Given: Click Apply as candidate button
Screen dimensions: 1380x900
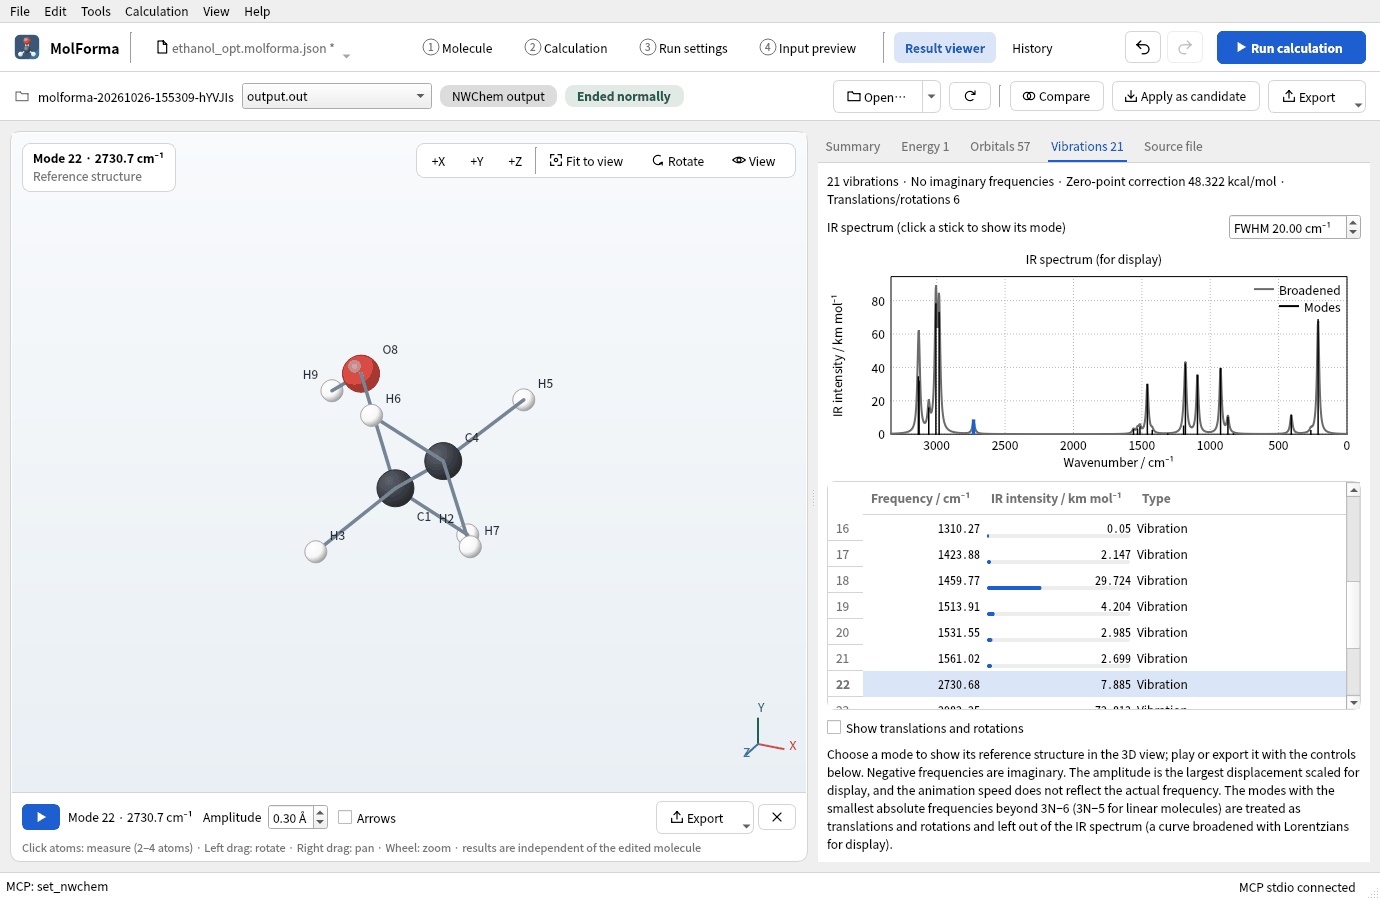Looking at the screenshot, I should 1185,96.
